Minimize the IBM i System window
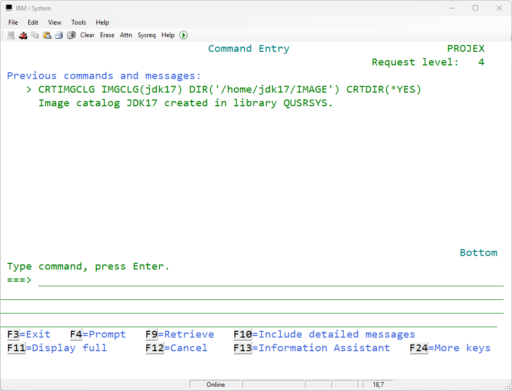Screen dimensions: 512x391 coord(452,8)
